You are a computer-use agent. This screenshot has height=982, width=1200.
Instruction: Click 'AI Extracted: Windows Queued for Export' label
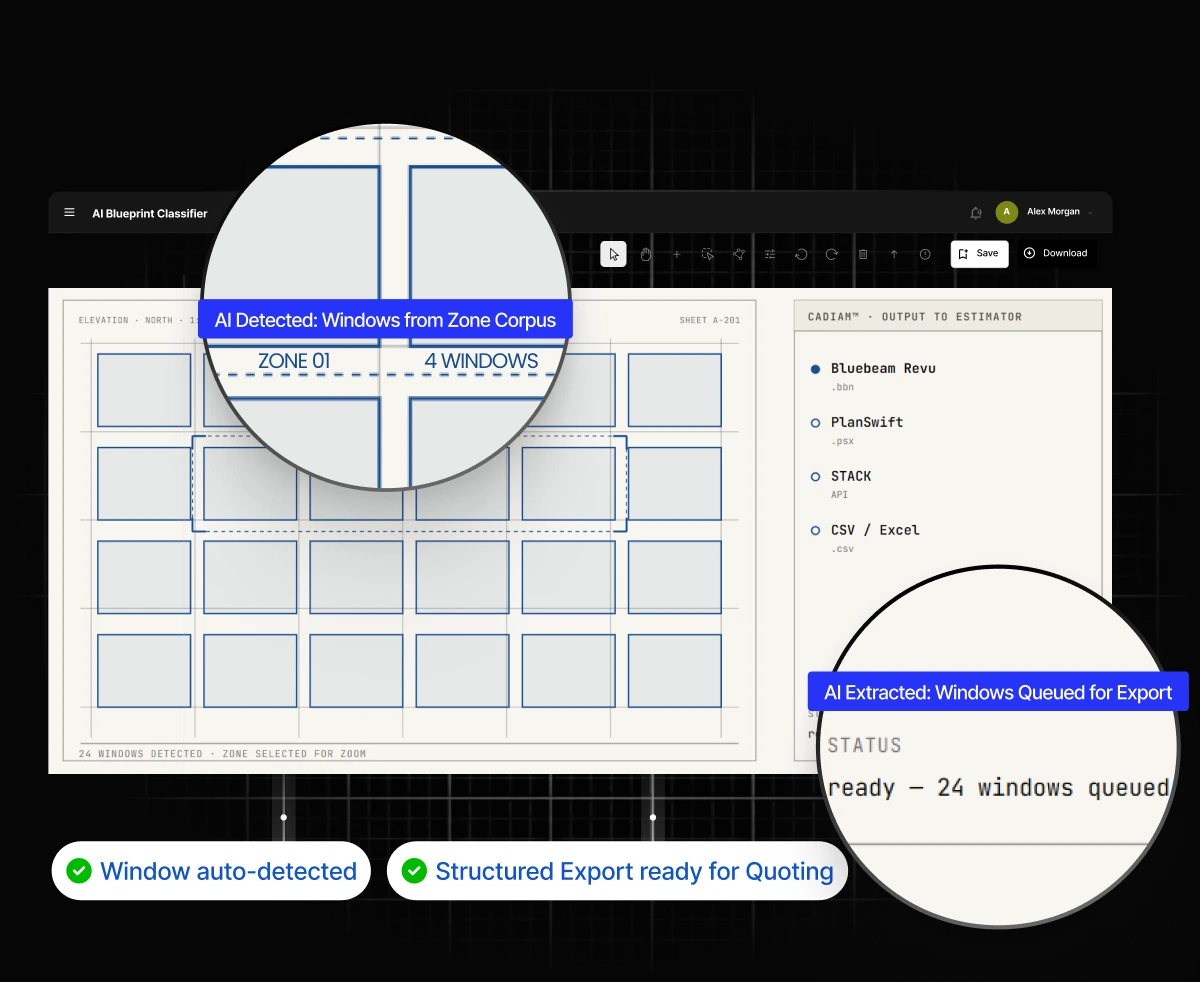tap(998, 692)
